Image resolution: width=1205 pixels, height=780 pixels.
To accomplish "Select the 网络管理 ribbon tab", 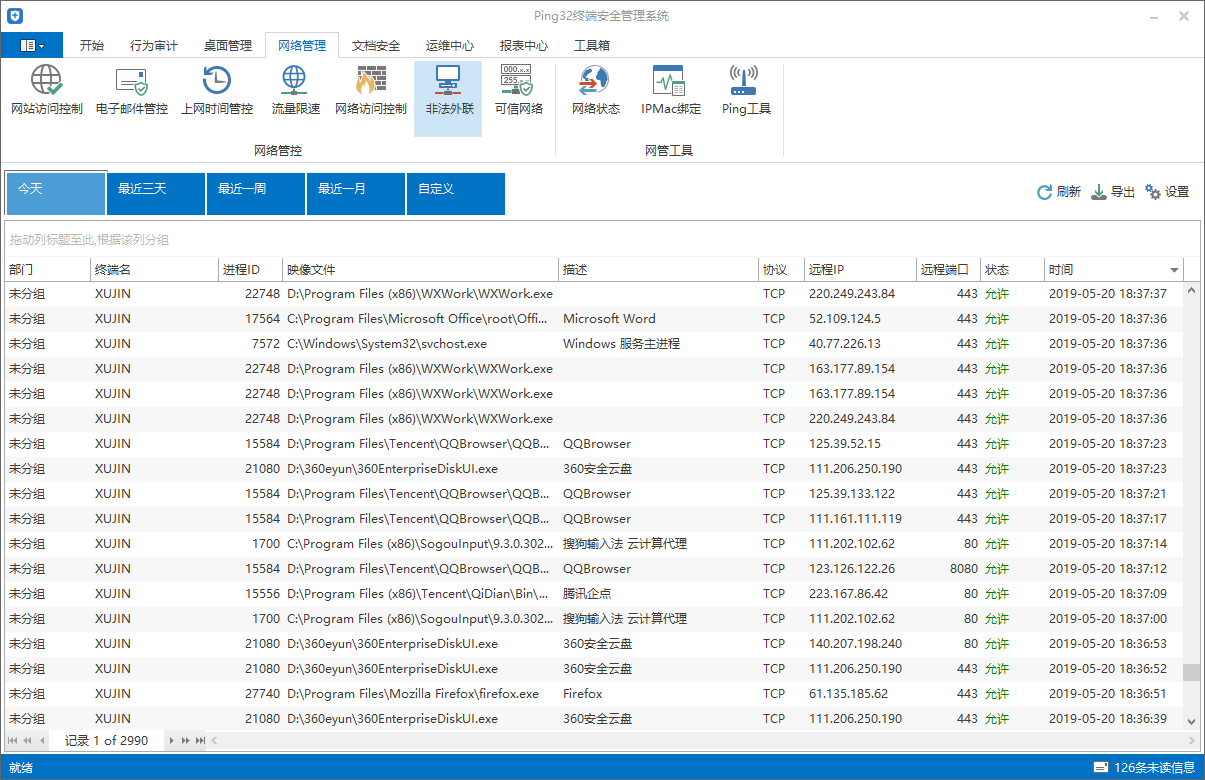I will point(302,45).
